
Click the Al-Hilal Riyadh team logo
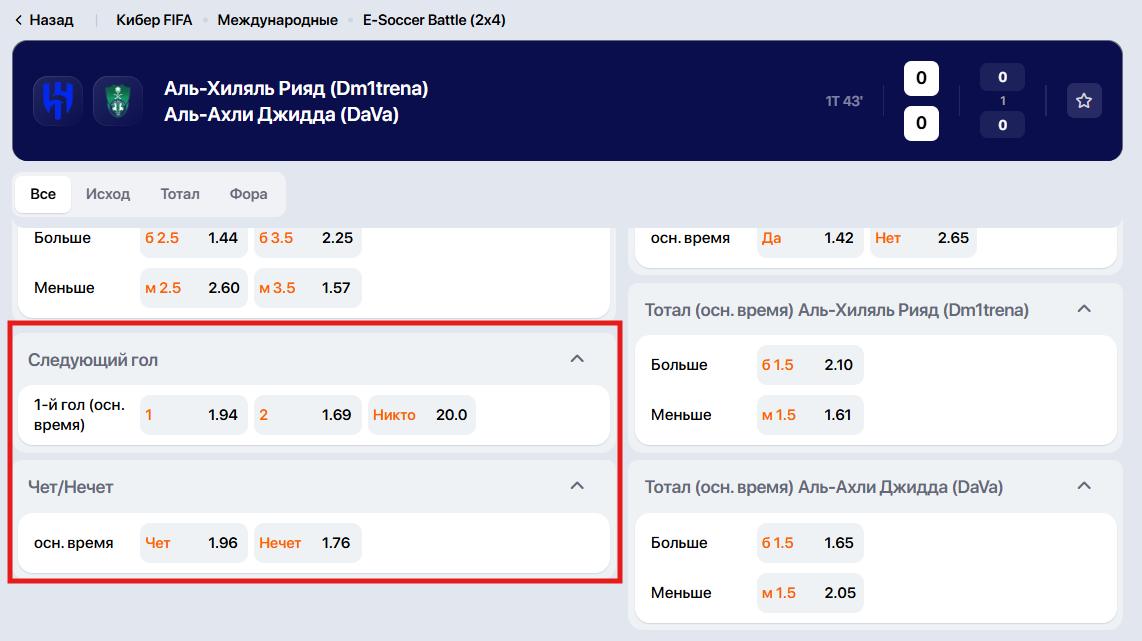click(x=58, y=101)
